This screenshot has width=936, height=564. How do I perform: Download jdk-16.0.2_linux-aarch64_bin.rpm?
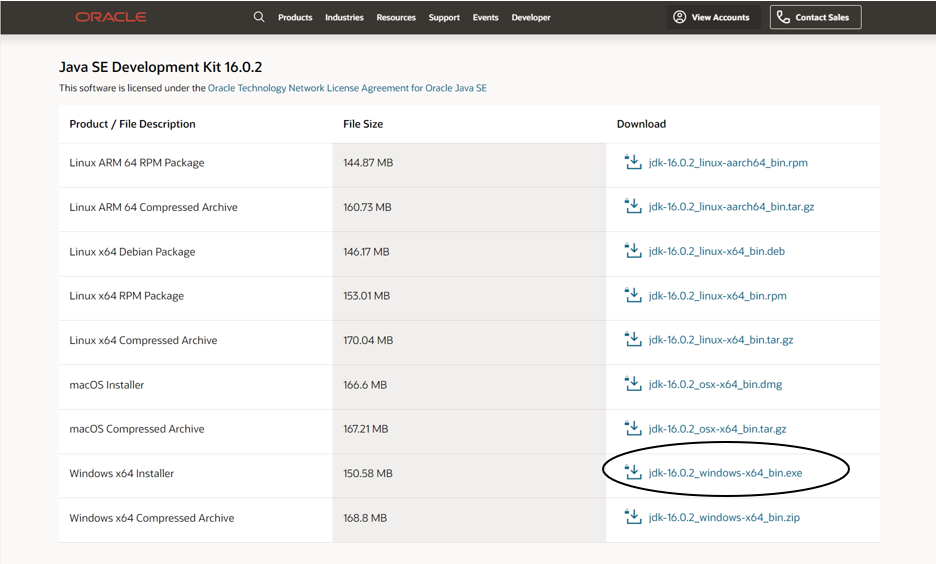[728, 162]
